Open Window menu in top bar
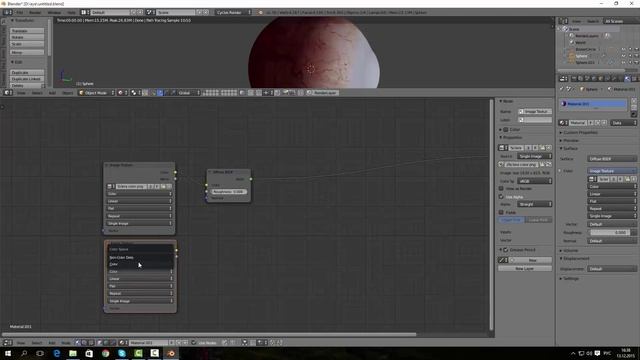The height and width of the screenshot is (360, 640). coord(54,13)
